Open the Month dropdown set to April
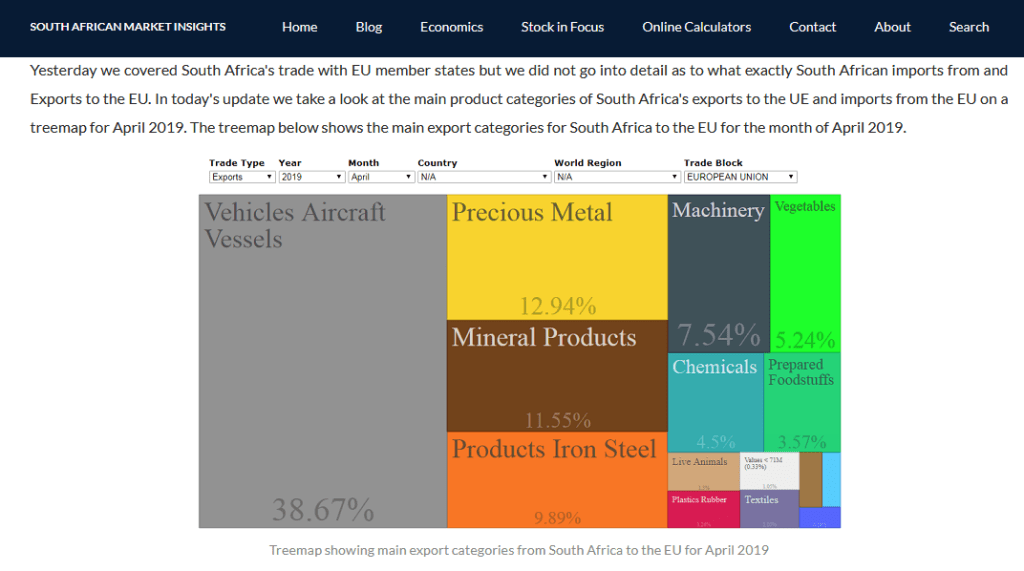Screen dimensions: 1024x571 (380, 177)
